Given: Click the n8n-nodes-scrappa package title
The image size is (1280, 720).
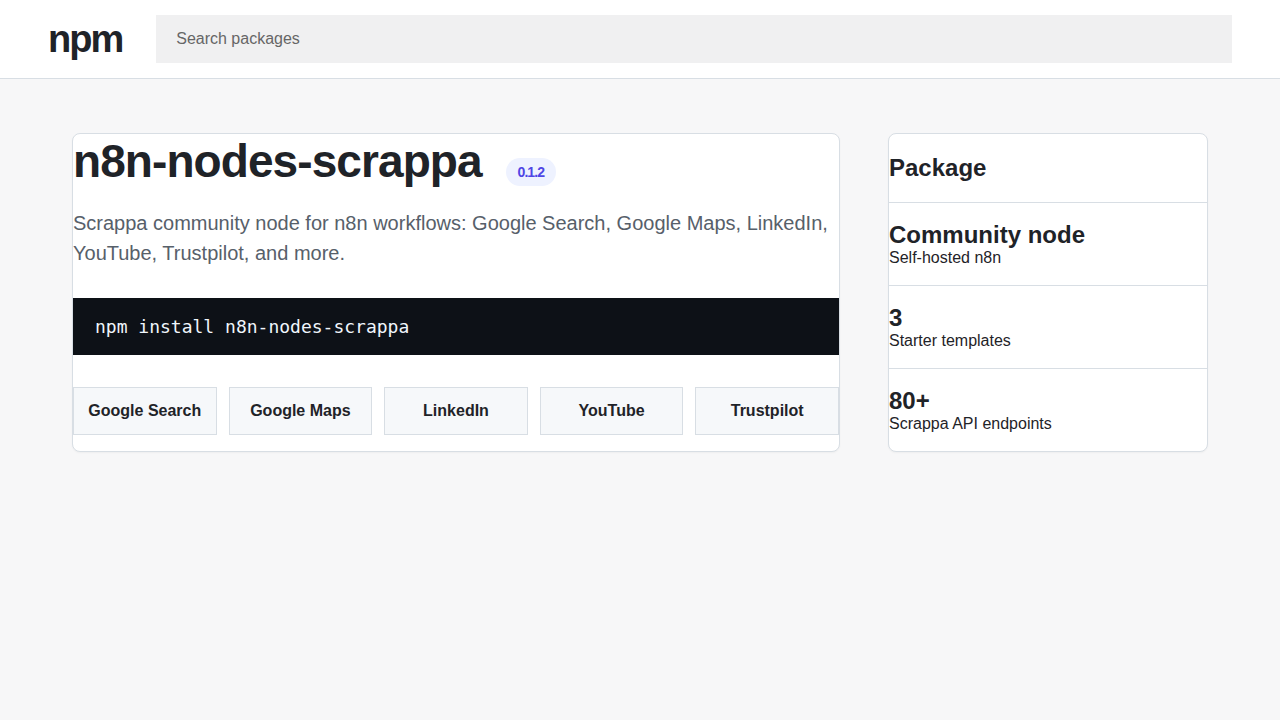Looking at the screenshot, I should pos(278,161).
